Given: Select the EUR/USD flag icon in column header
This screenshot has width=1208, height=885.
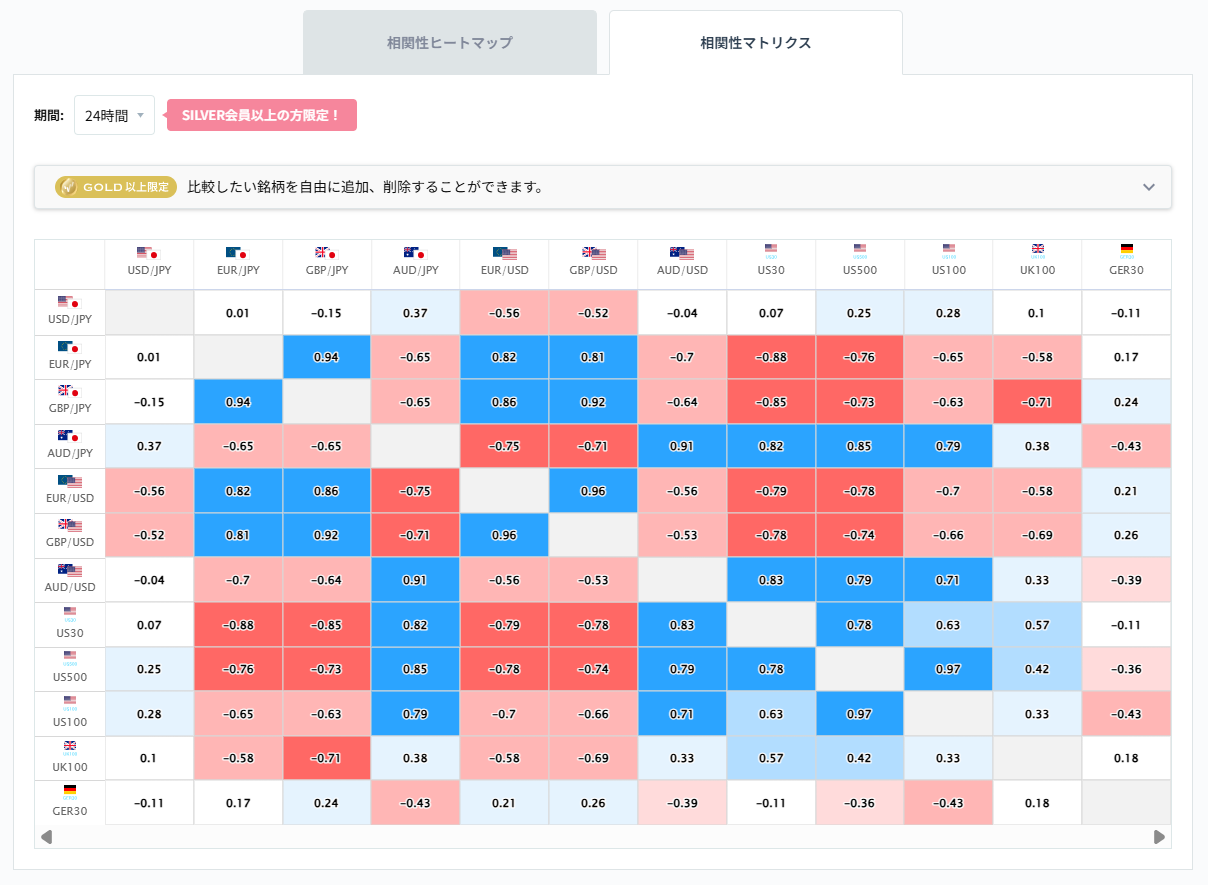Looking at the screenshot, I should tap(504, 254).
